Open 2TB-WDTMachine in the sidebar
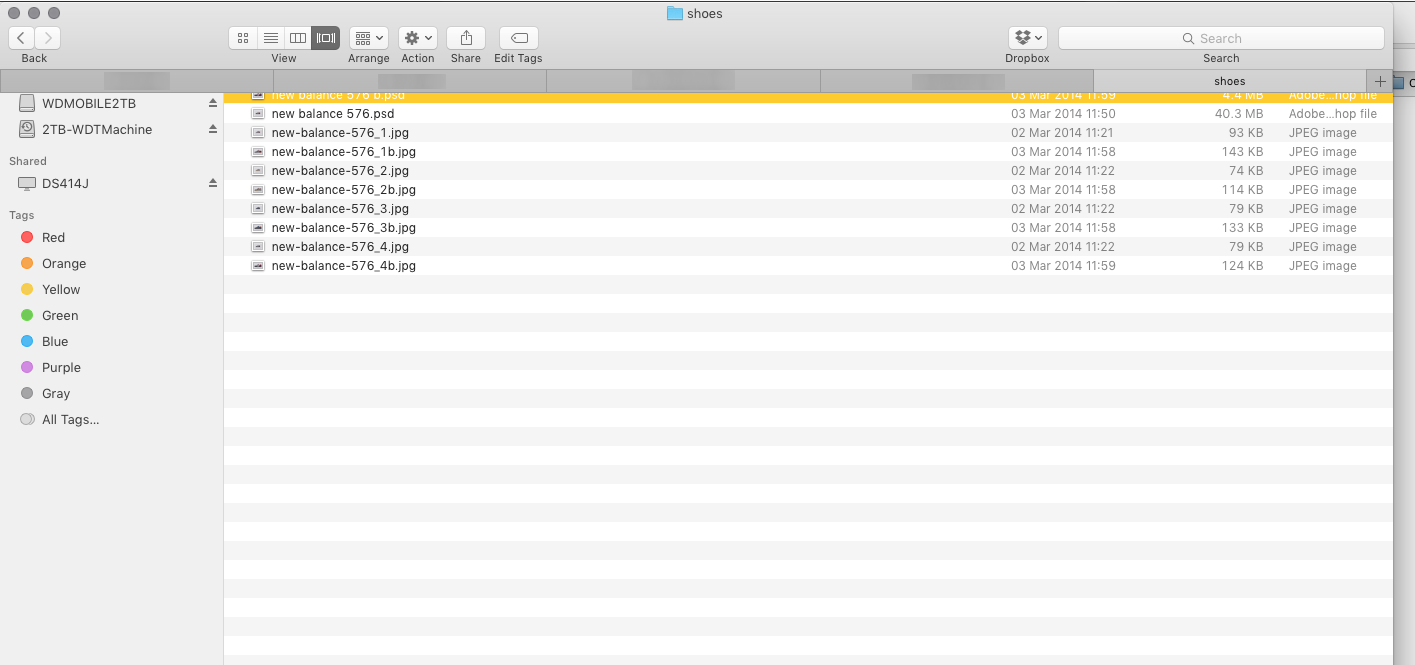This screenshot has width=1415, height=665. [x=97, y=129]
